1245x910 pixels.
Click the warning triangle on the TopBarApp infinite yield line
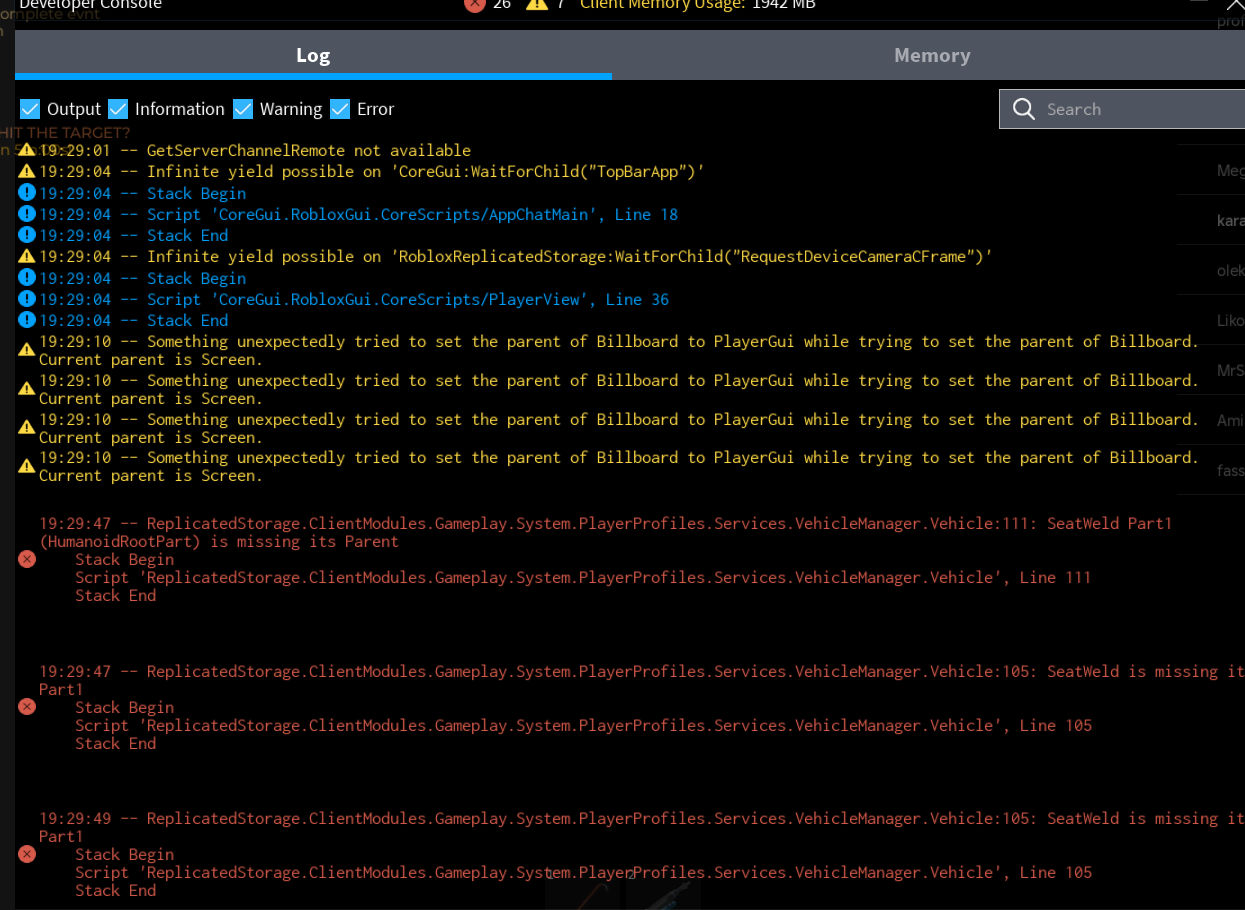point(27,171)
